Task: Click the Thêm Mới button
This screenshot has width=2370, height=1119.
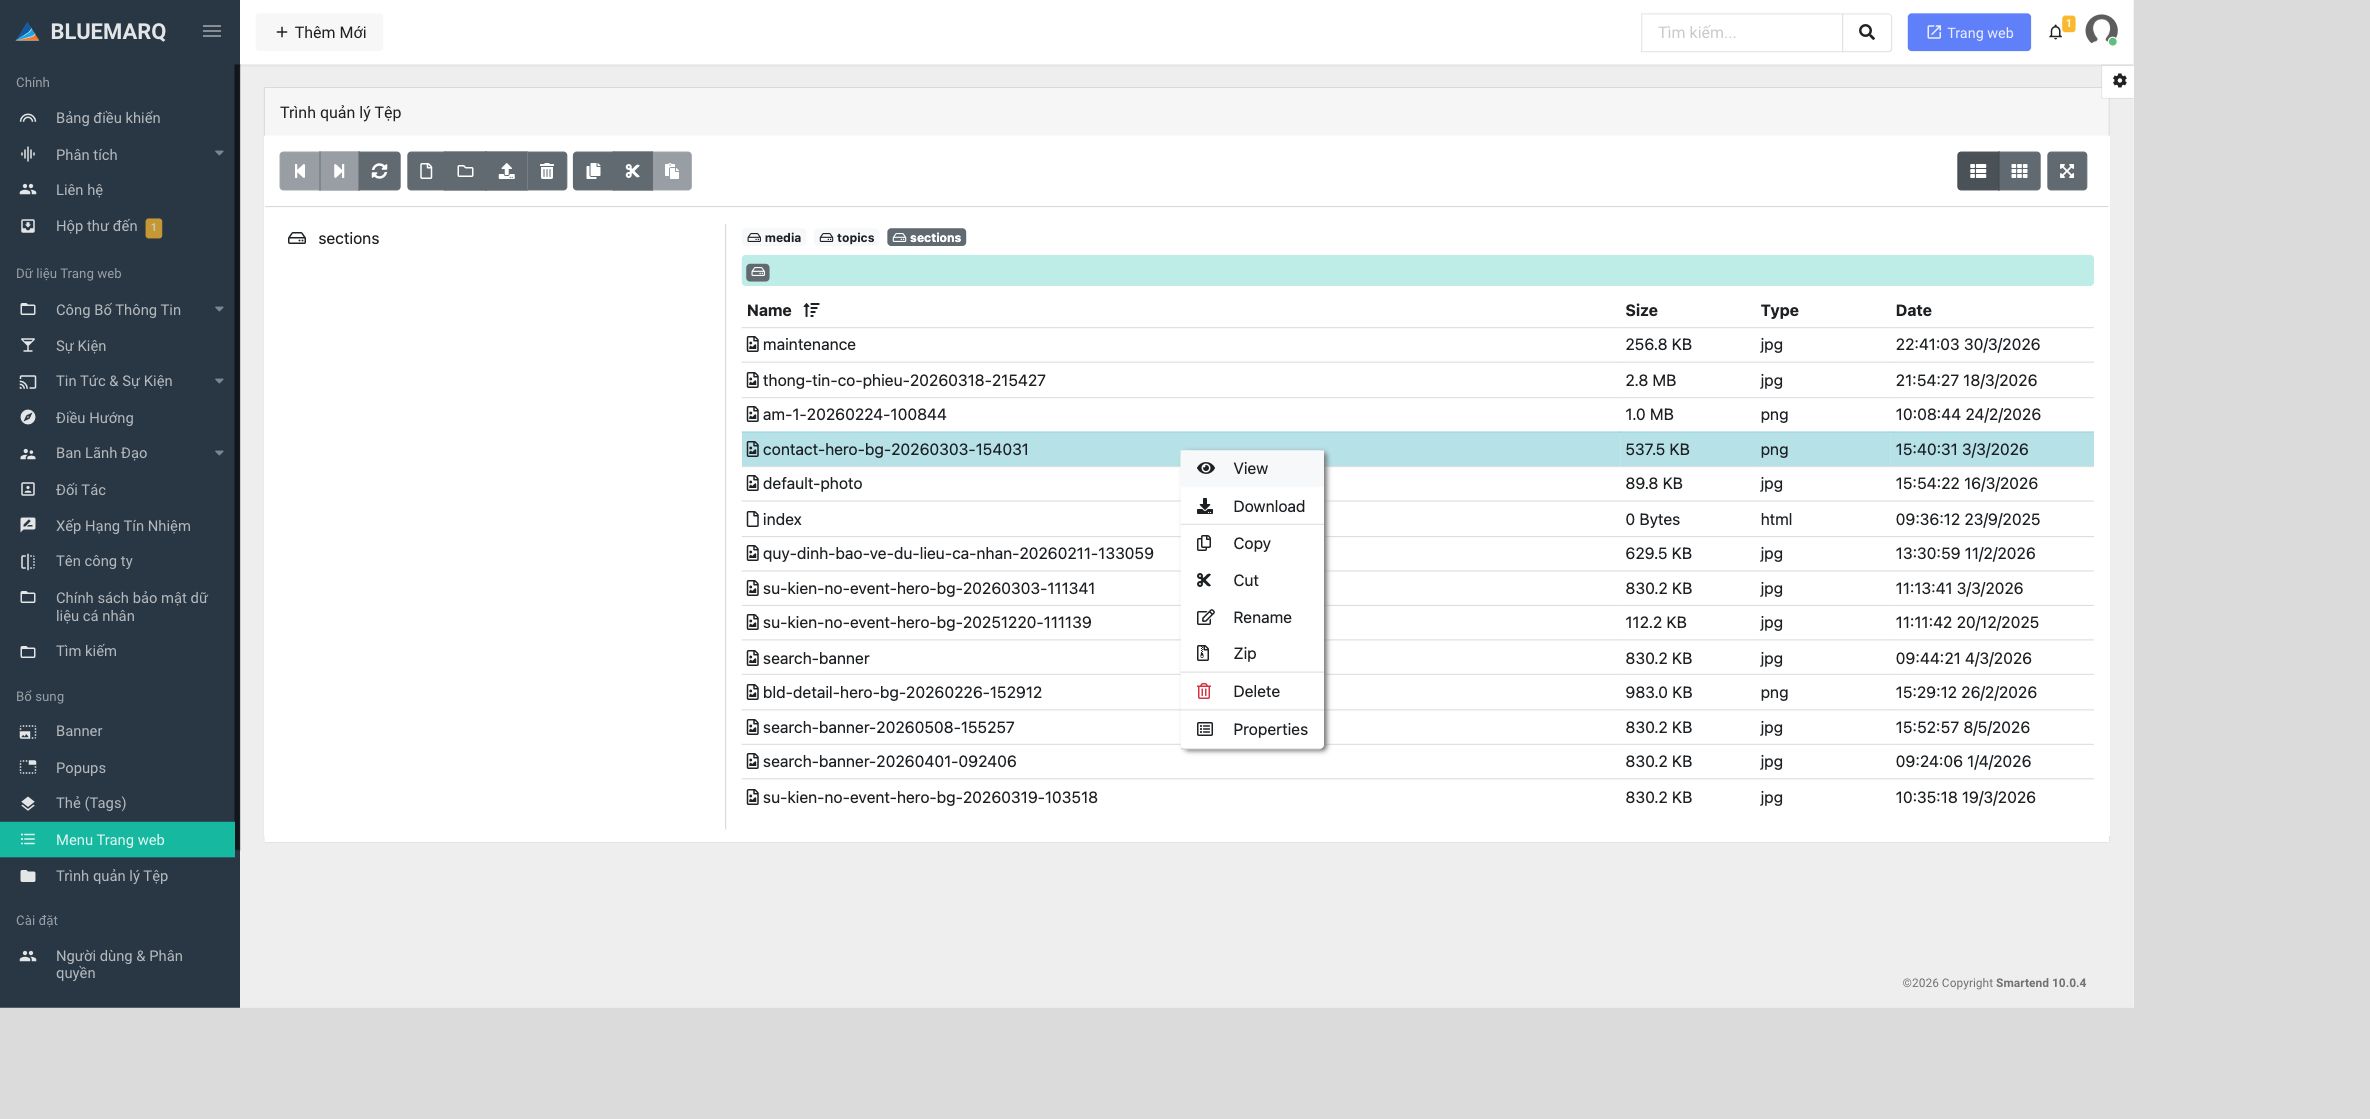Action: click(x=320, y=32)
